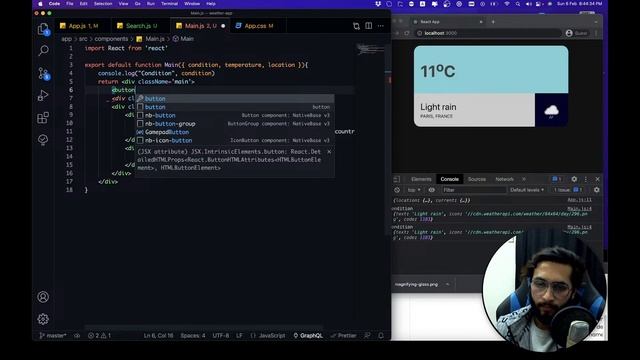640x360 pixels.
Task: Open the Default levels dropdown
Action: click(x=527, y=190)
